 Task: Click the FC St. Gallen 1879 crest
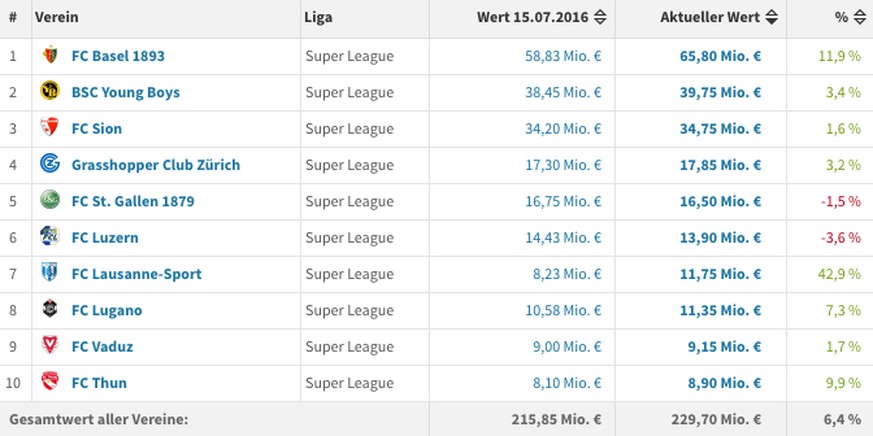point(50,200)
